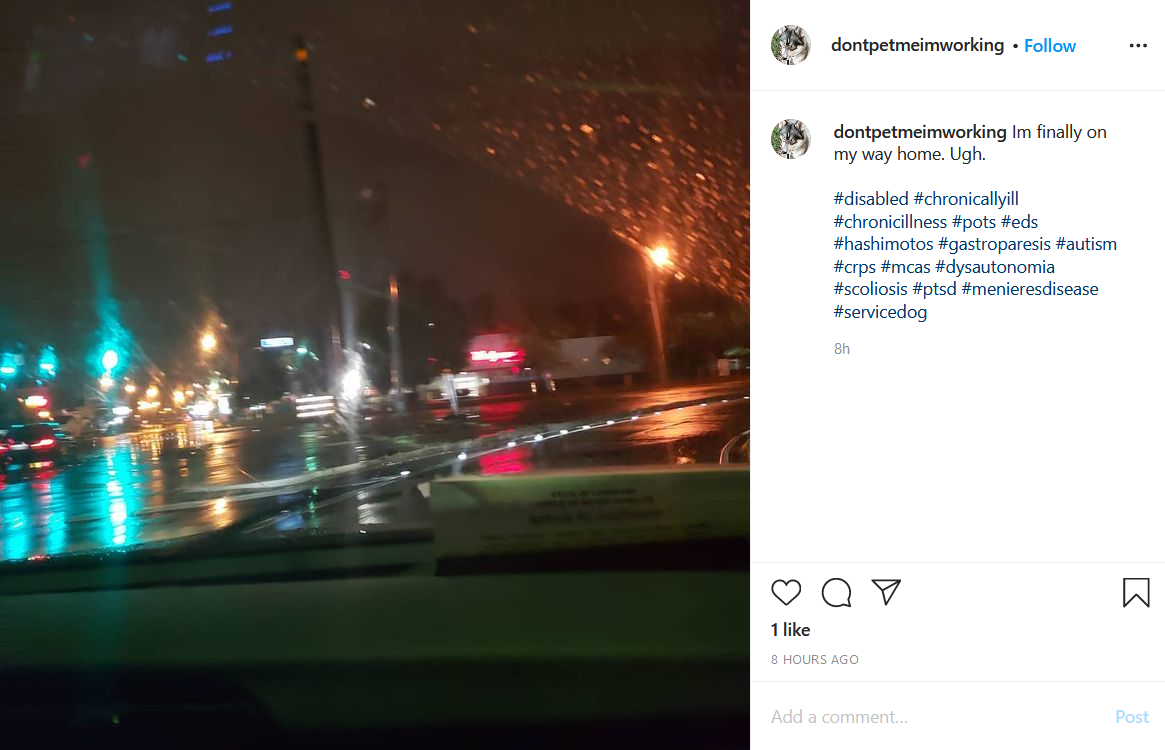Viewport: 1165px width, 750px height.
Task: Follow the dontpetmeimworking account
Action: point(1049,45)
